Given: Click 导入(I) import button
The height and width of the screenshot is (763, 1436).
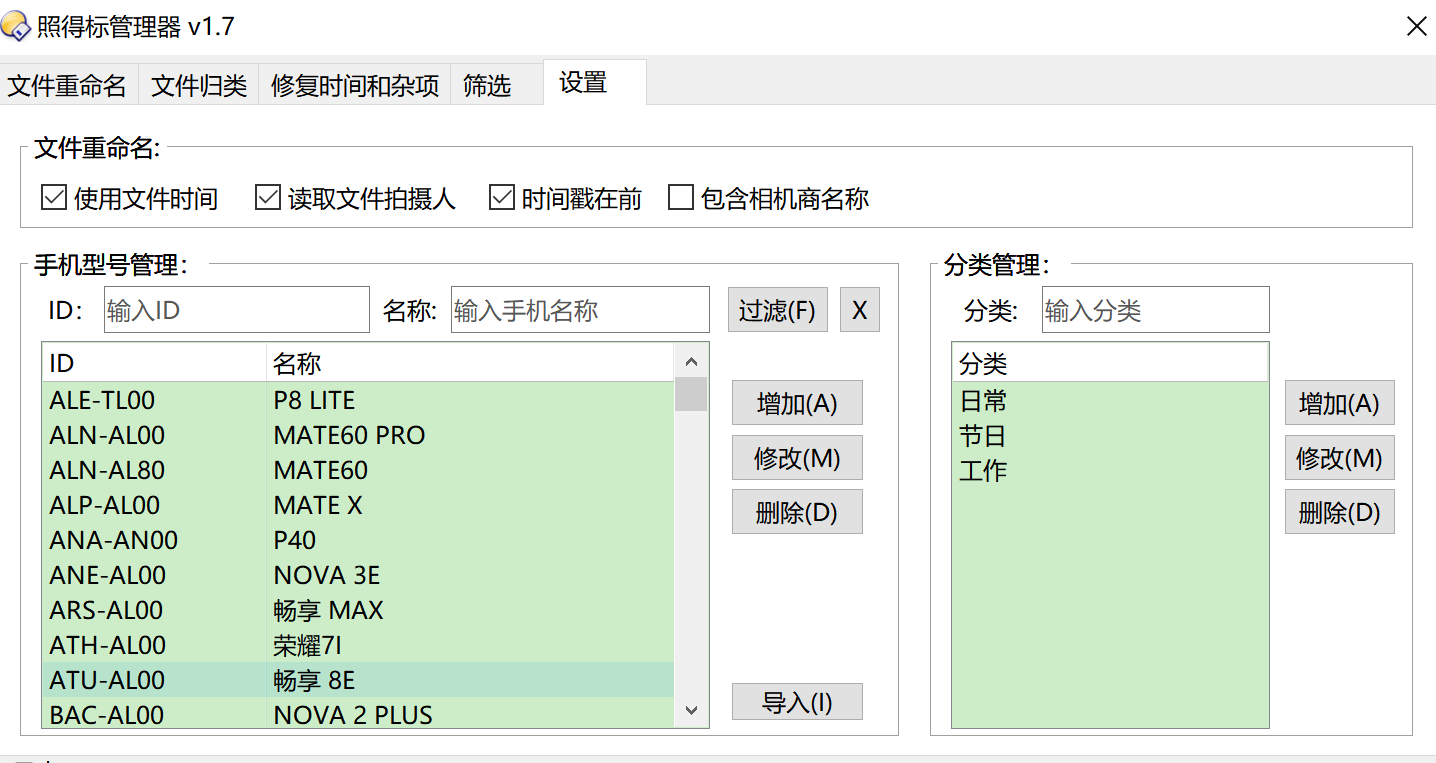Looking at the screenshot, I should tap(796, 702).
